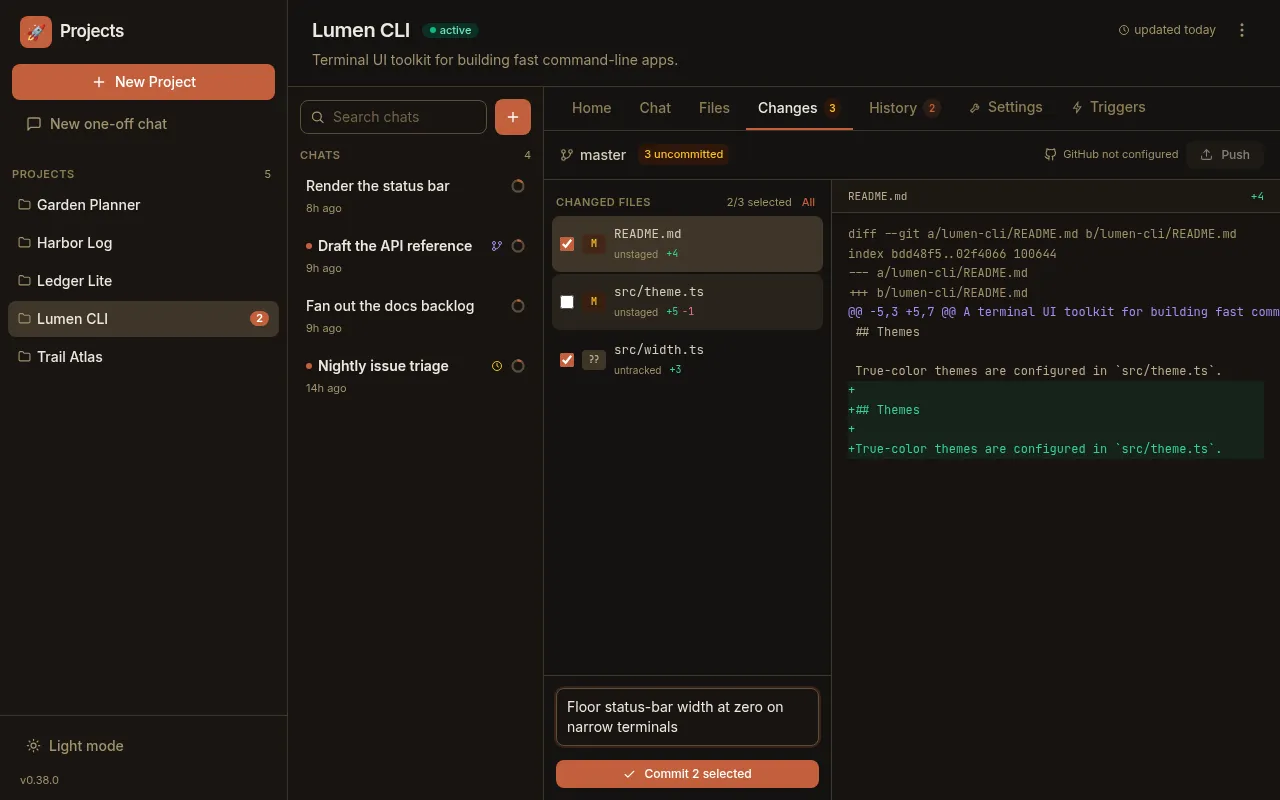Click the 3 uncommitted badge

tap(683, 155)
